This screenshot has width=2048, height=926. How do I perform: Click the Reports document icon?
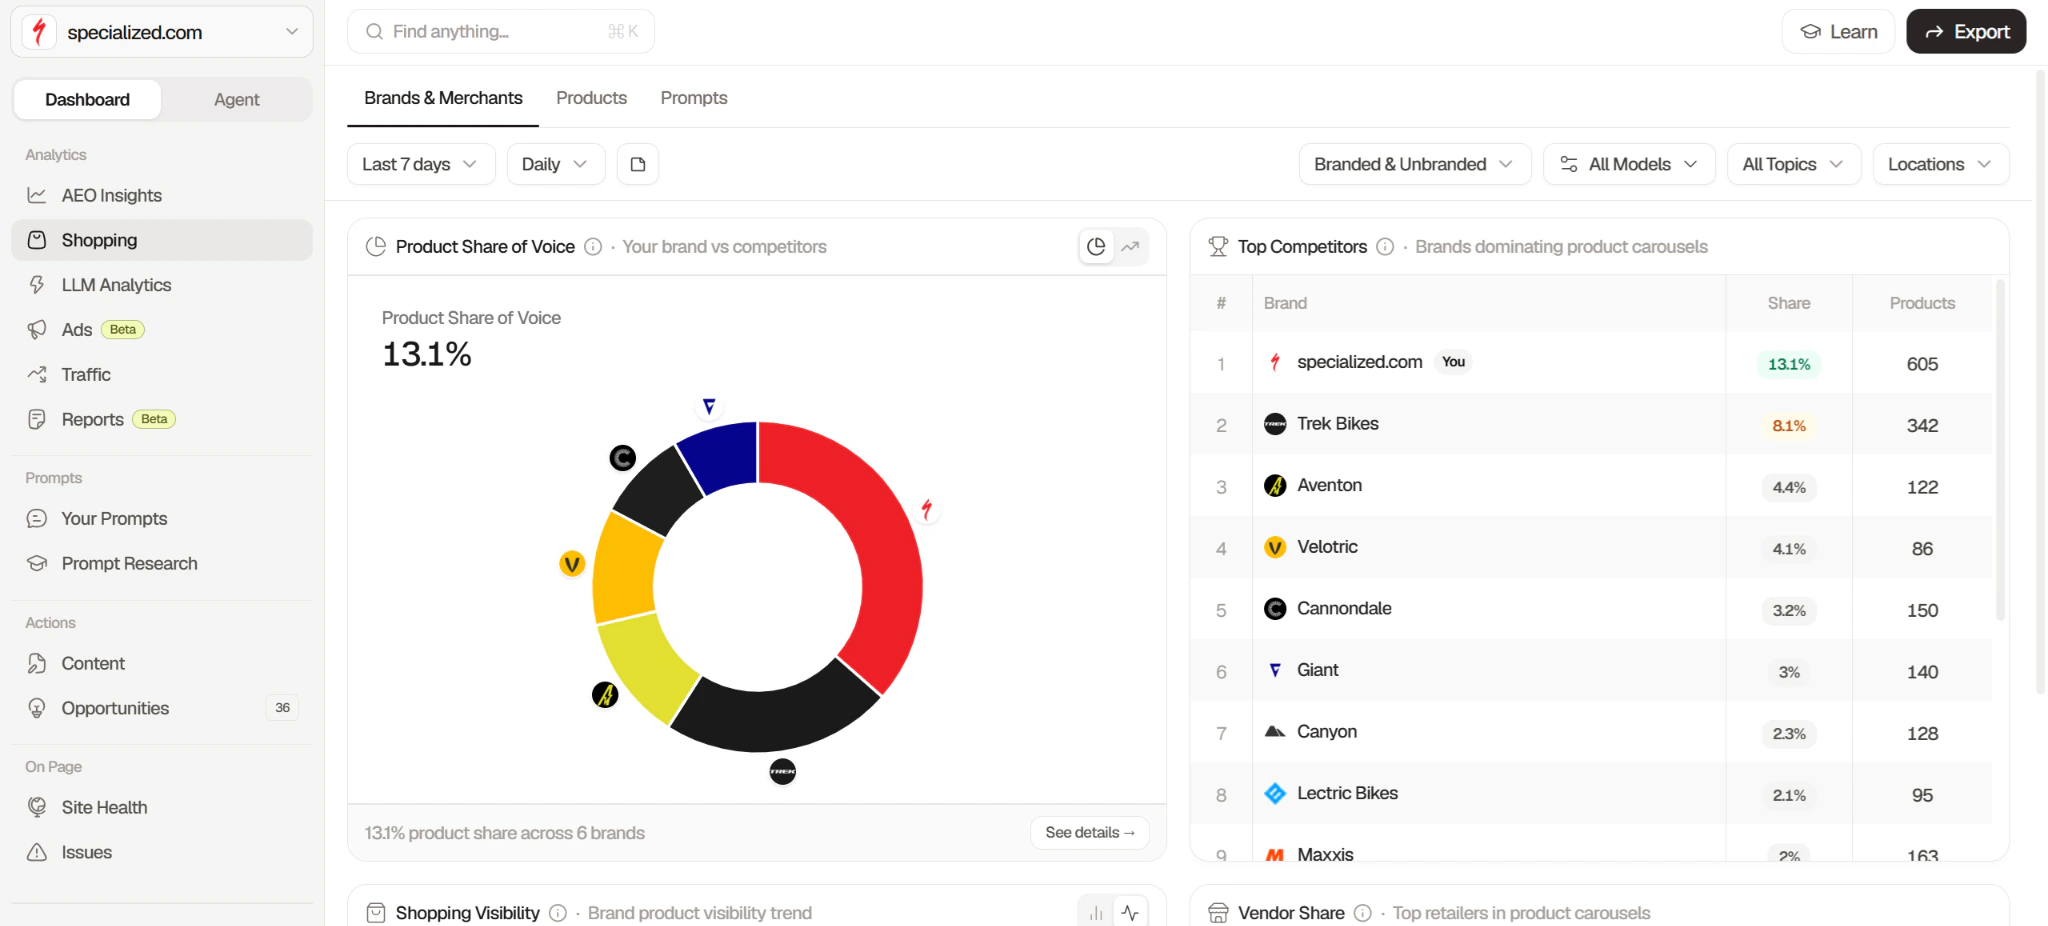pyautogui.click(x=37, y=420)
